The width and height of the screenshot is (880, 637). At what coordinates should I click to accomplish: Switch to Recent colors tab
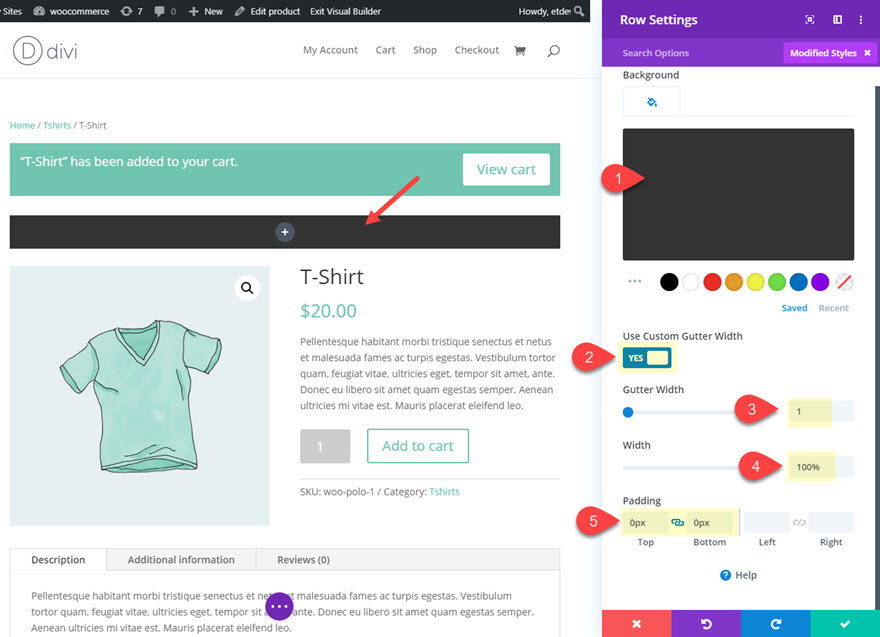(x=833, y=308)
